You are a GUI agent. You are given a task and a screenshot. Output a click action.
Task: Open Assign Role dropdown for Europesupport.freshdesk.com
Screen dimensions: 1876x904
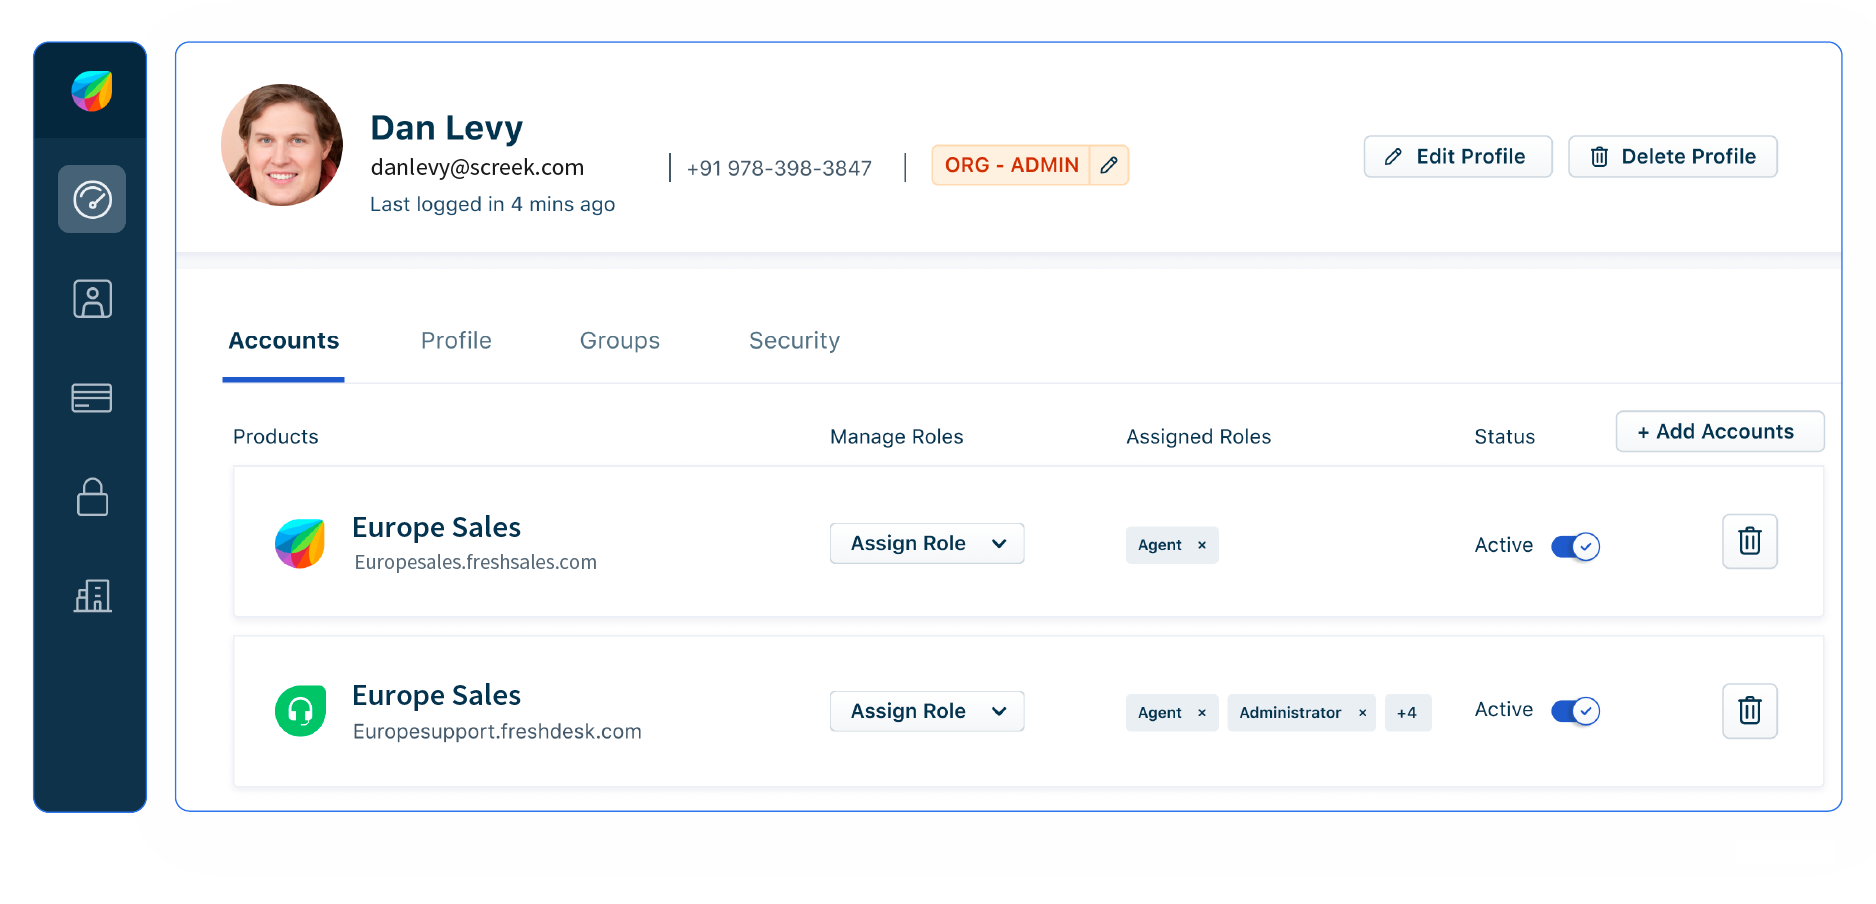[x=926, y=711]
